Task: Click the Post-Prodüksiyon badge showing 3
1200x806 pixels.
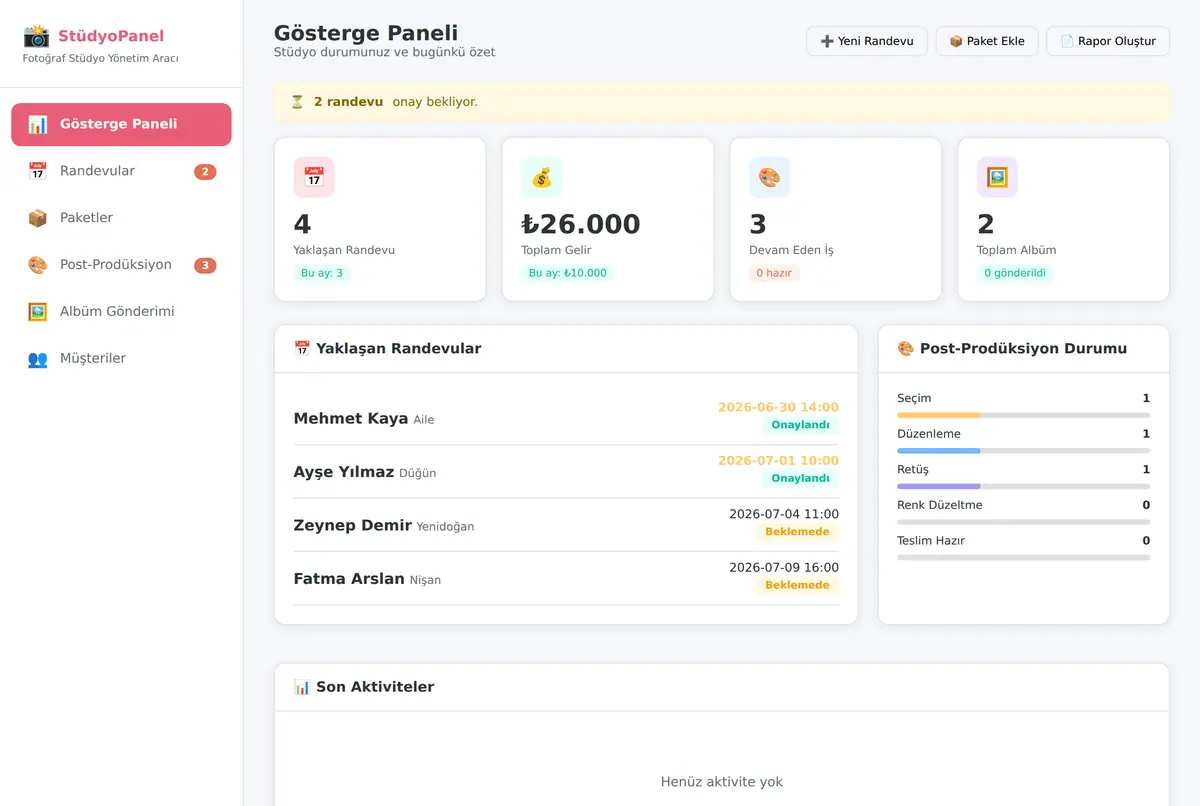Action: pyautogui.click(x=205, y=266)
